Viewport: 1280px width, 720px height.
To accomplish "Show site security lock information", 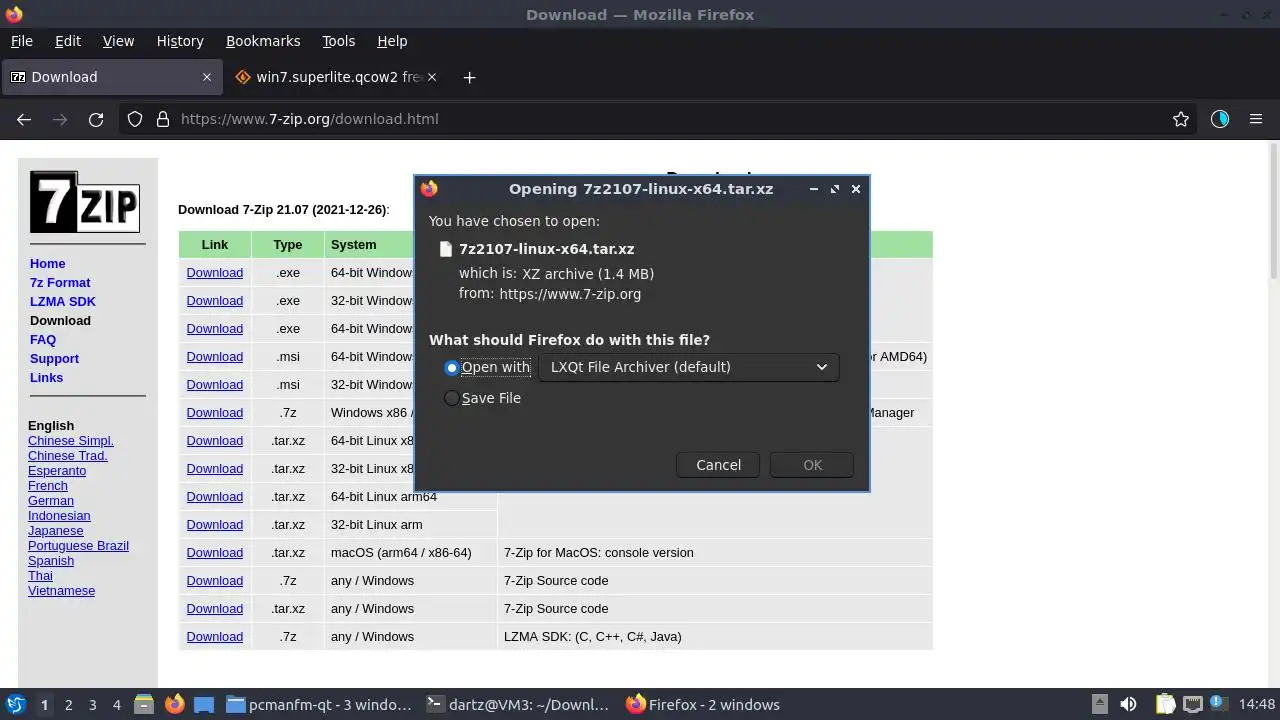I will point(163,119).
